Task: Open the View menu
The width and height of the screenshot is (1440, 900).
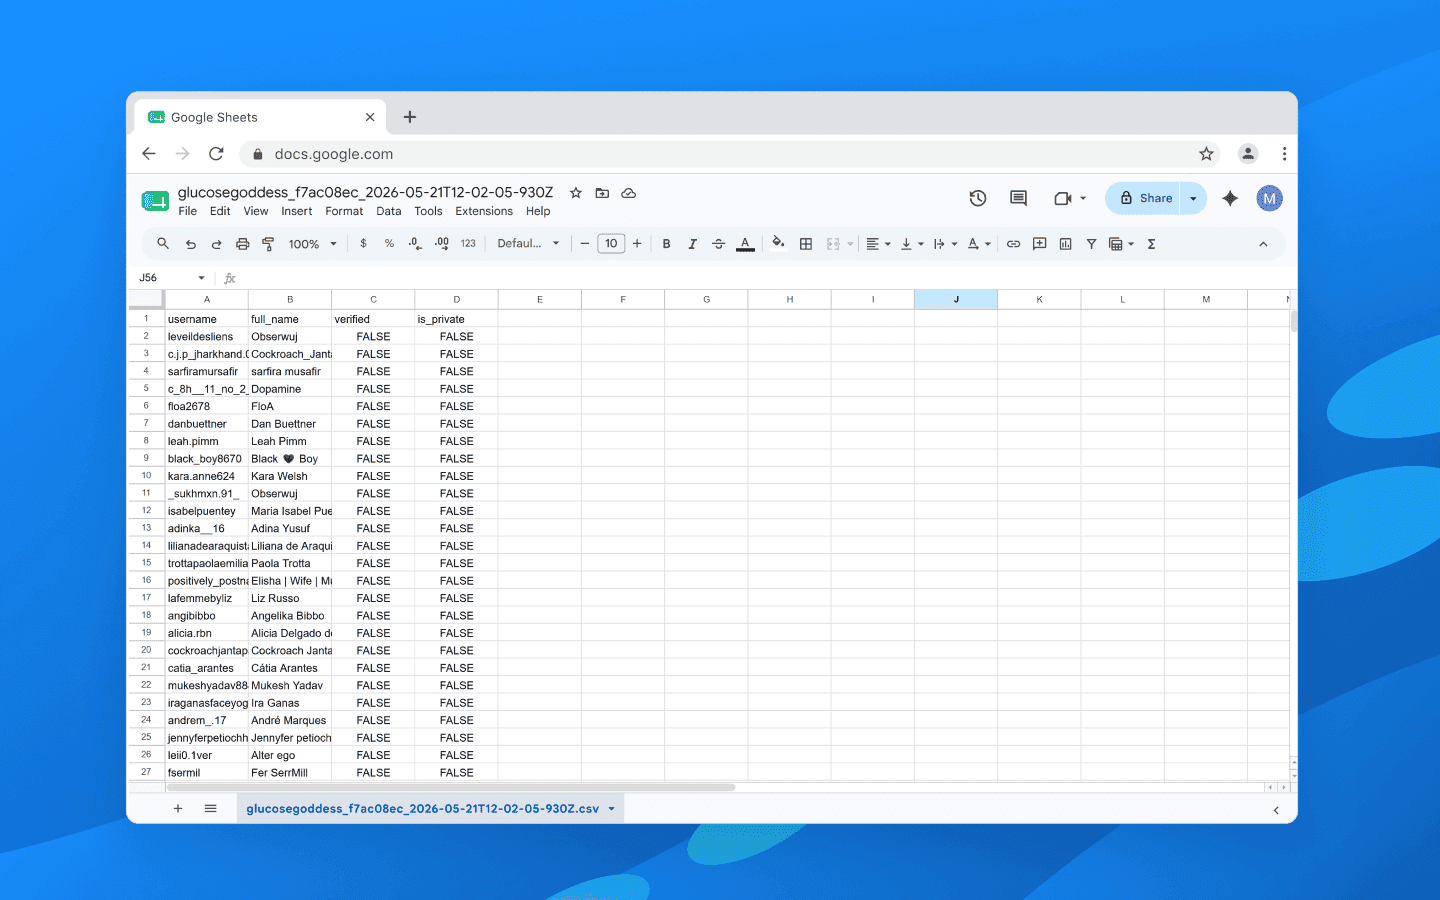Action: 256,211
